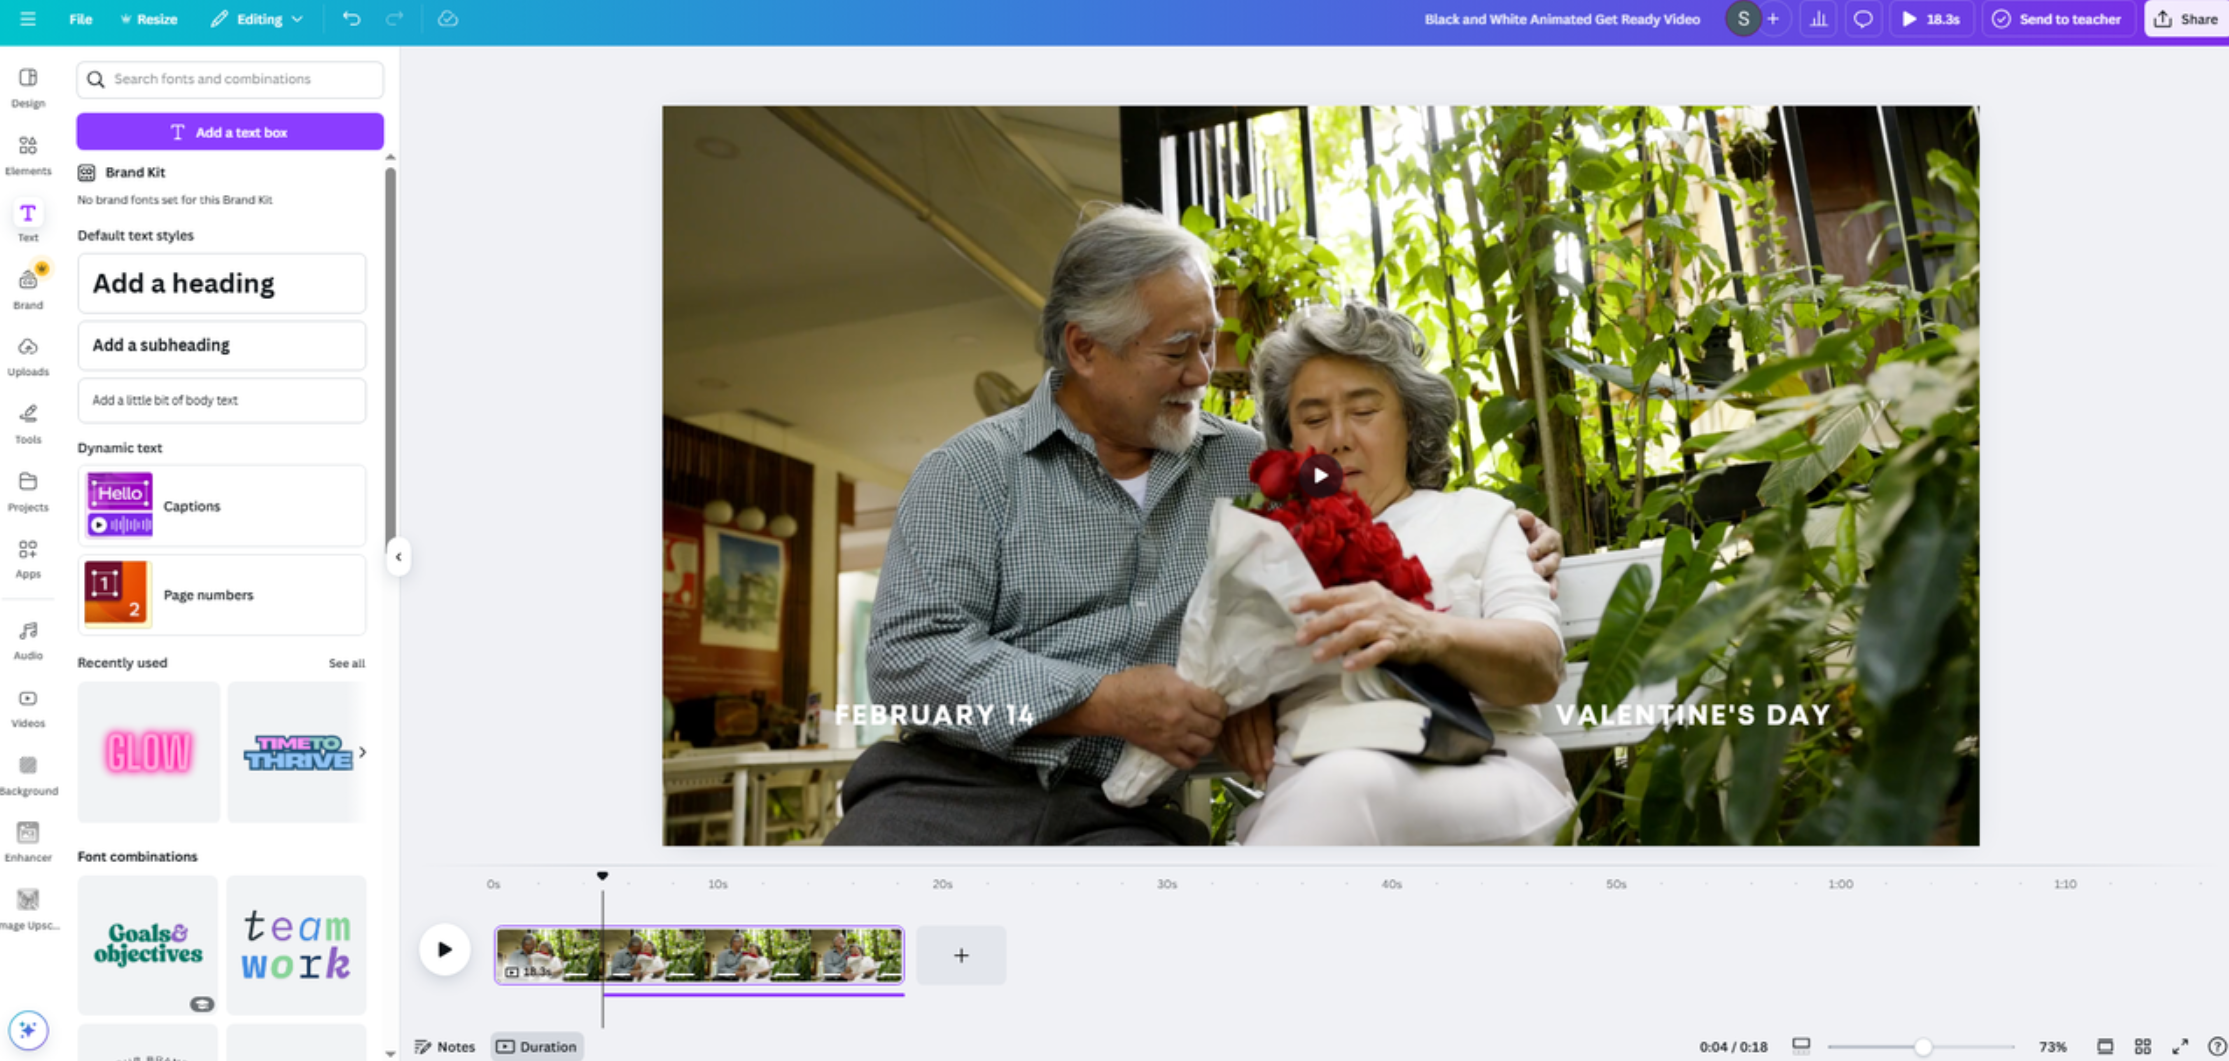The height and width of the screenshot is (1061, 2229).
Task: Expand Recently used with the right arrow
Action: [x=363, y=751]
